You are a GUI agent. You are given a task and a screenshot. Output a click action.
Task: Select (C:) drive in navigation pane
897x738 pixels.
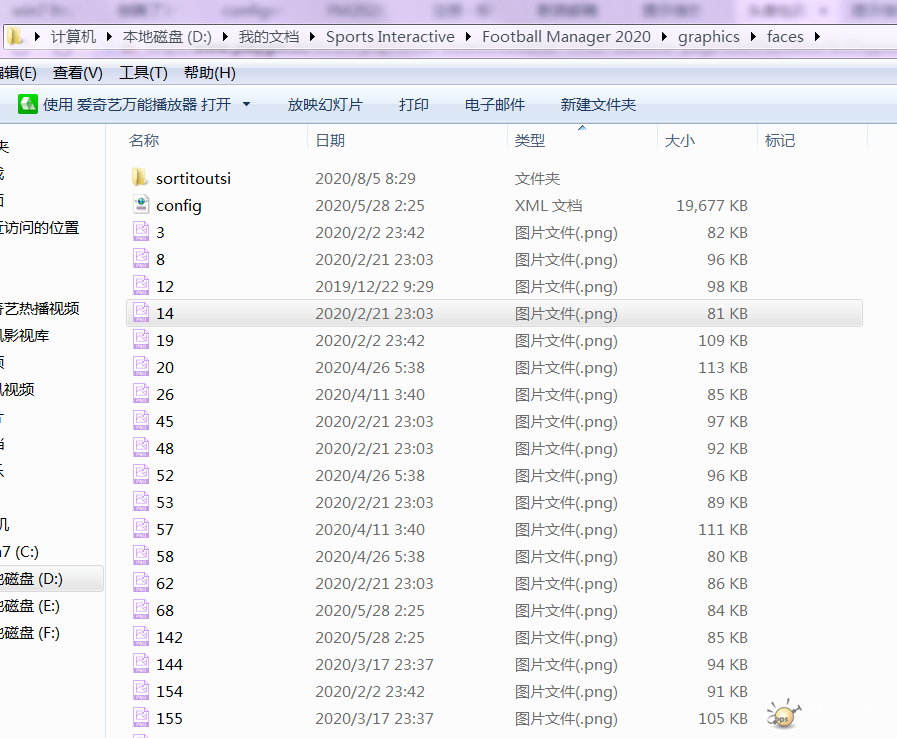click(19, 551)
